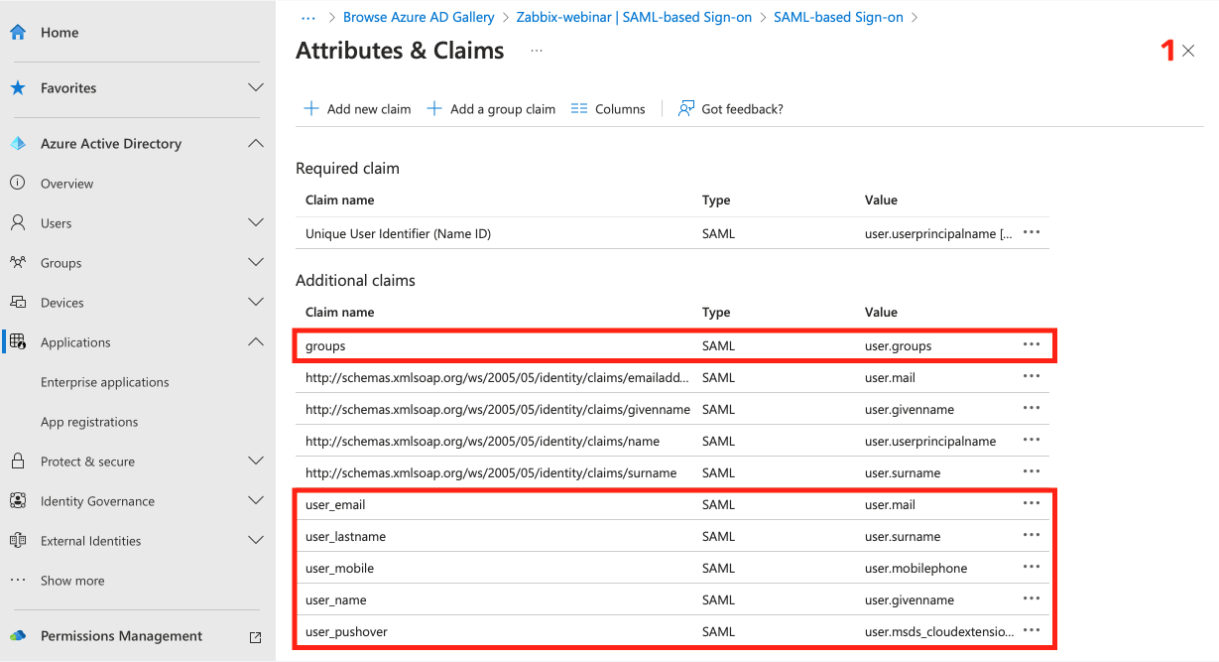The width and height of the screenshot is (1219, 662).
Task: Open options menu for the groups claim
Action: (1031, 344)
